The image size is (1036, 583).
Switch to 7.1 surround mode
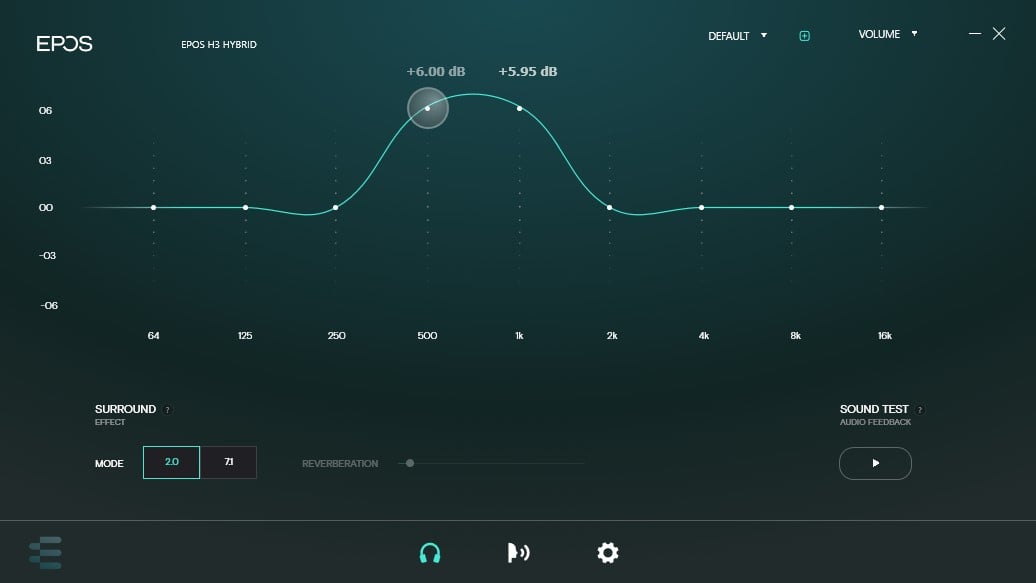pos(229,463)
